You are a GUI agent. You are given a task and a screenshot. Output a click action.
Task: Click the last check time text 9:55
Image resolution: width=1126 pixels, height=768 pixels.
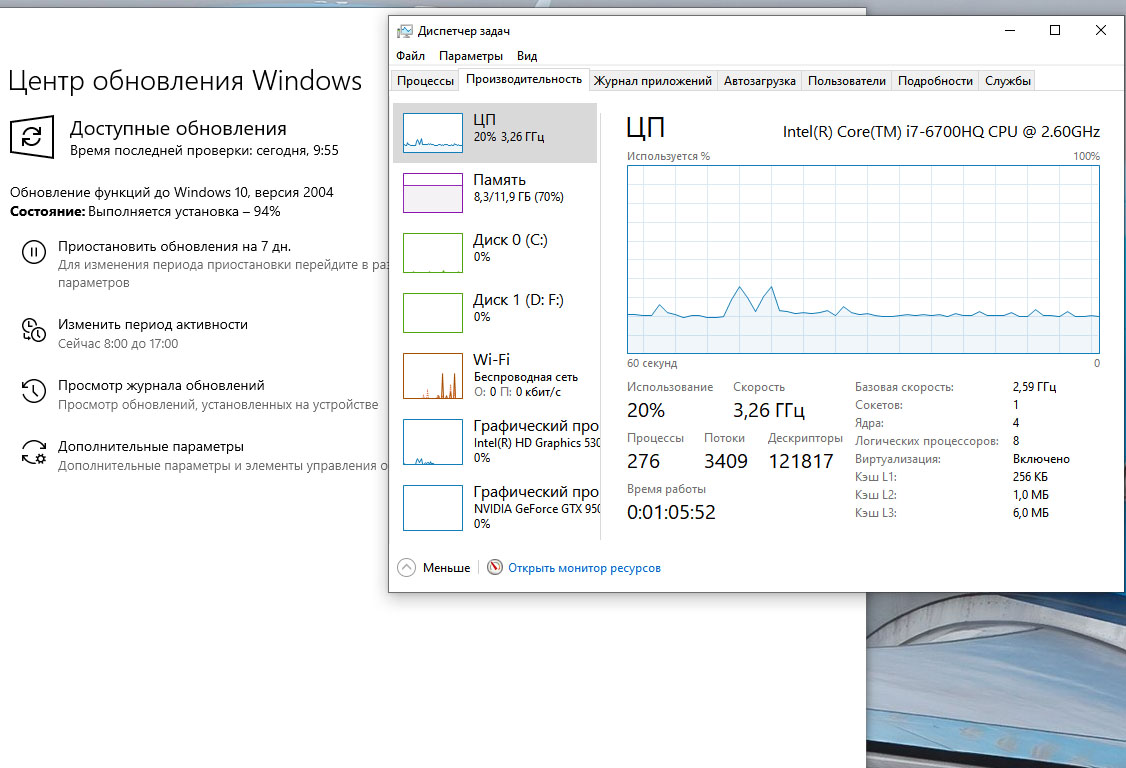pos(204,150)
